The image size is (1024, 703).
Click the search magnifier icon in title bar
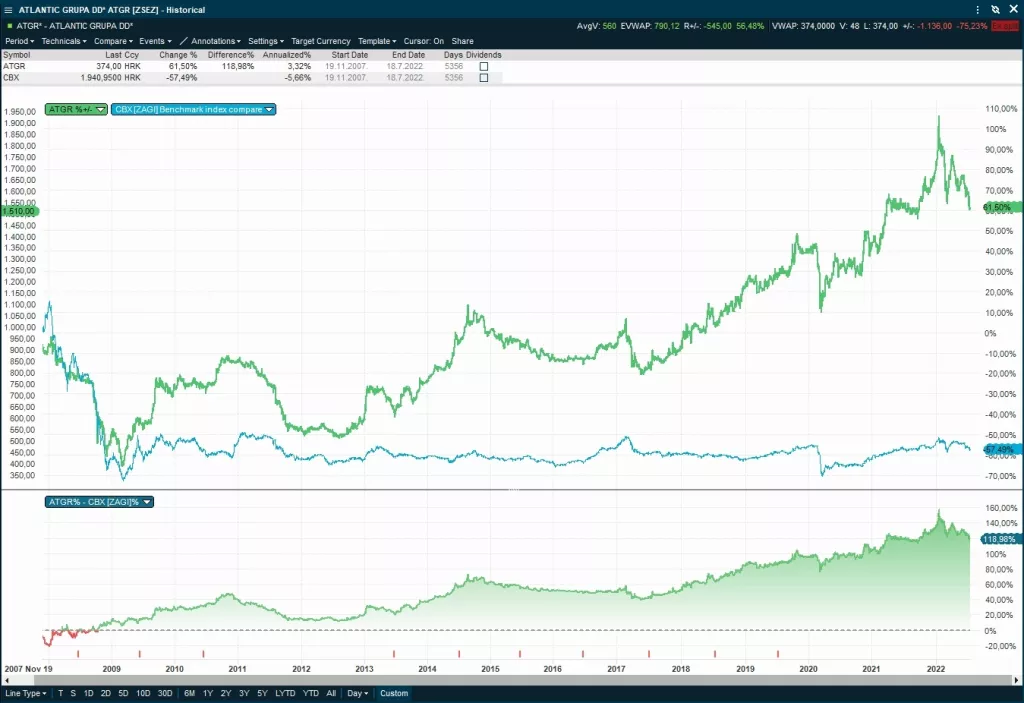pyautogui.click(x=996, y=9)
